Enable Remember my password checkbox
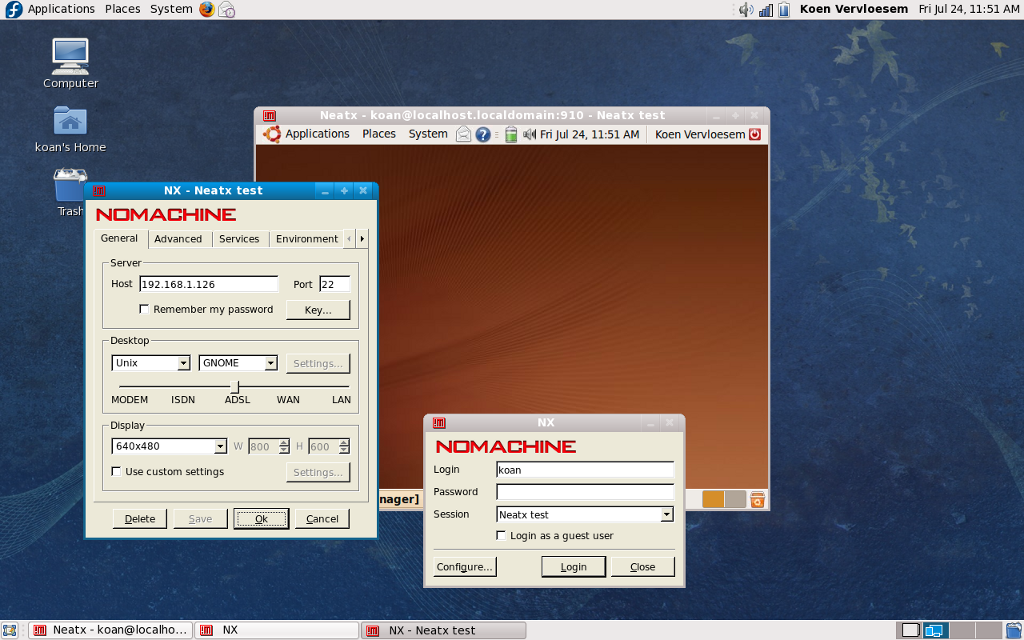Screen dimensions: 1024x640 click(144, 310)
